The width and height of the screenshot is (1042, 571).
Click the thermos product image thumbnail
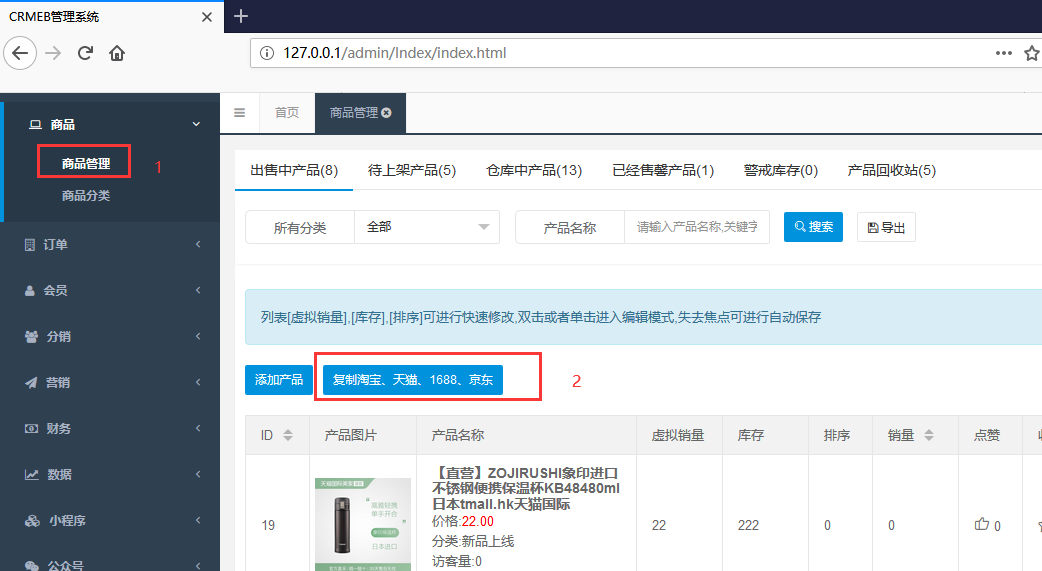click(x=363, y=524)
